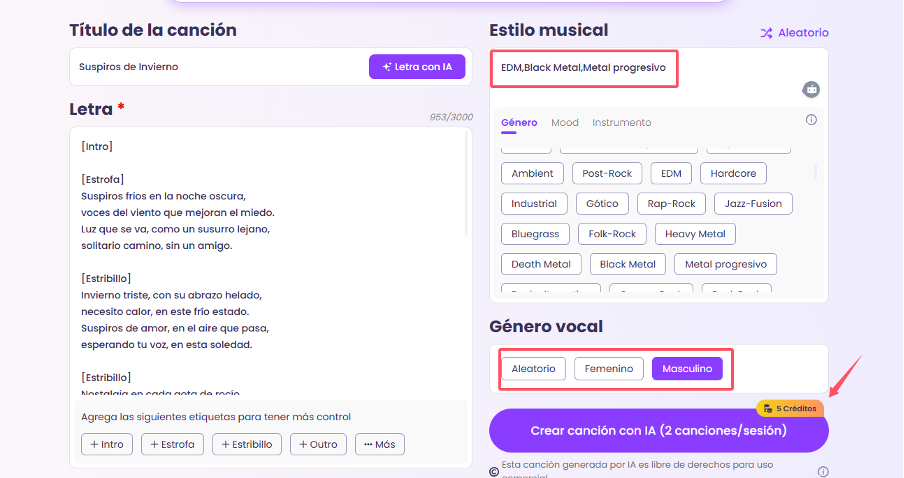Click the genre list scrollbar
The width and height of the screenshot is (904, 478).
tap(816, 170)
